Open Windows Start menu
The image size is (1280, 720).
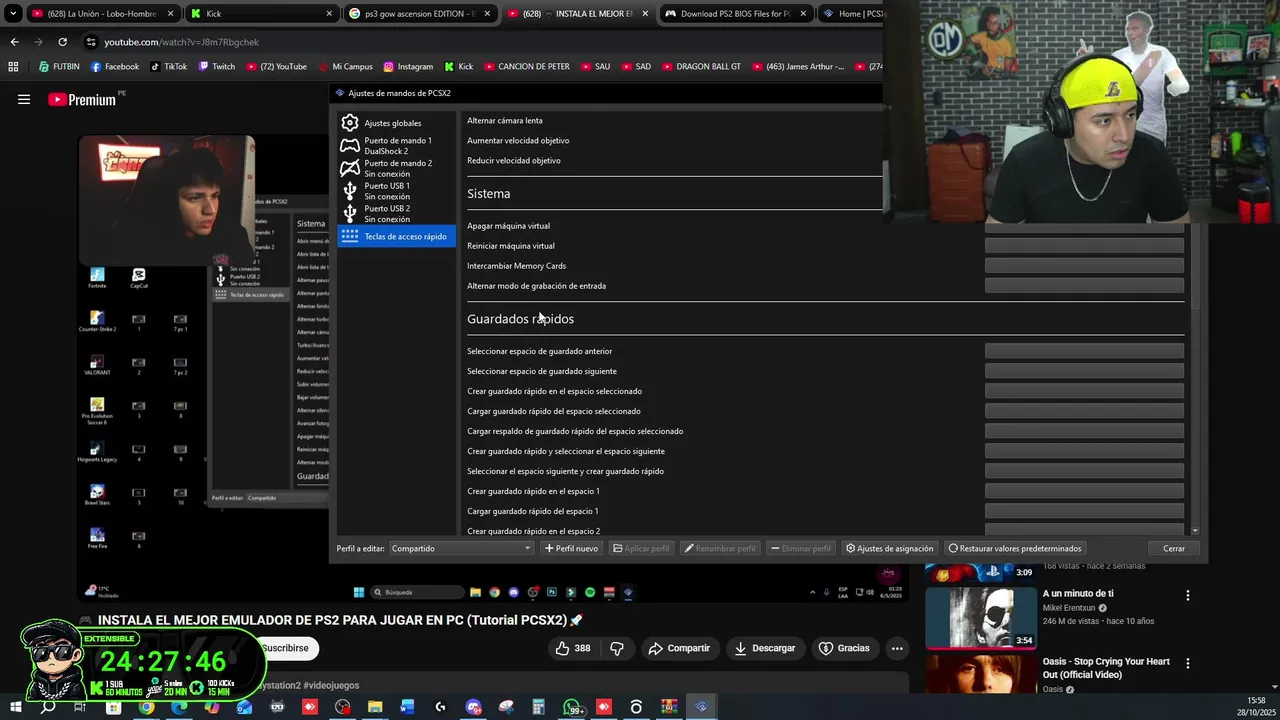[15, 707]
